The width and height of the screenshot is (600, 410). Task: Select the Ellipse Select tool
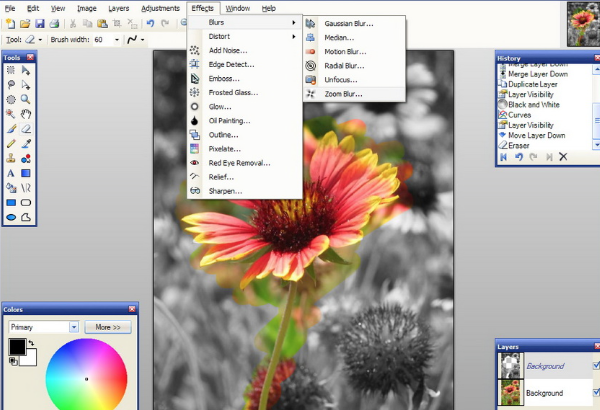tap(11, 100)
